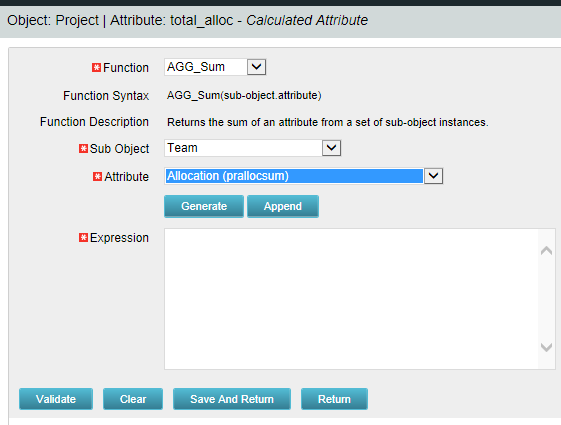Image resolution: width=561 pixels, height=425 pixels.
Task: Clear the expression
Action: pyautogui.click(x=133, y=399)
